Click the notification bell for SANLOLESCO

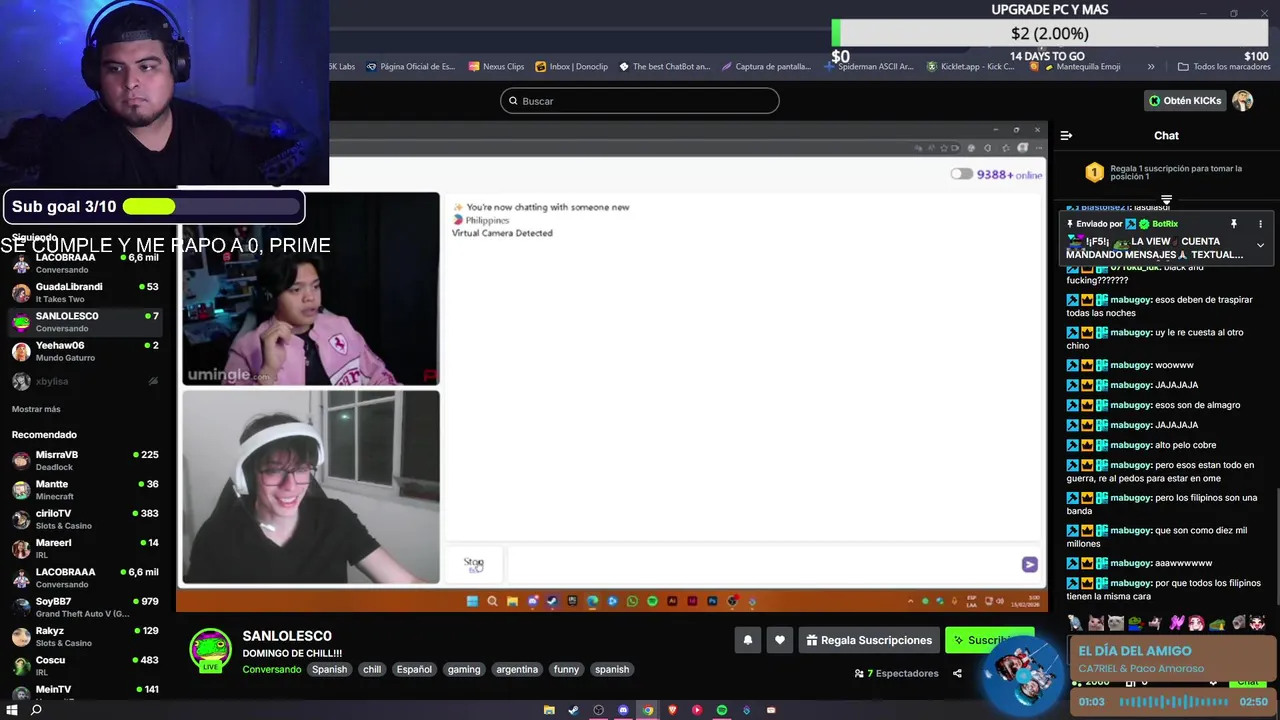pyautogui.click(x=747, y=640)
